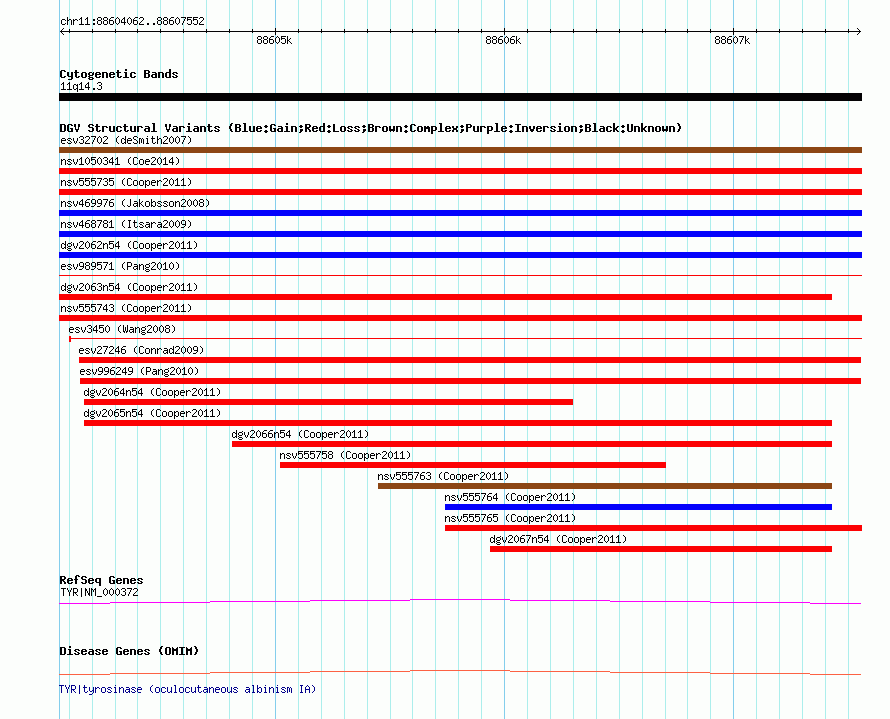Select the TYR|NM_000372 gene label
890x719 pixels.
click(99, 592)
